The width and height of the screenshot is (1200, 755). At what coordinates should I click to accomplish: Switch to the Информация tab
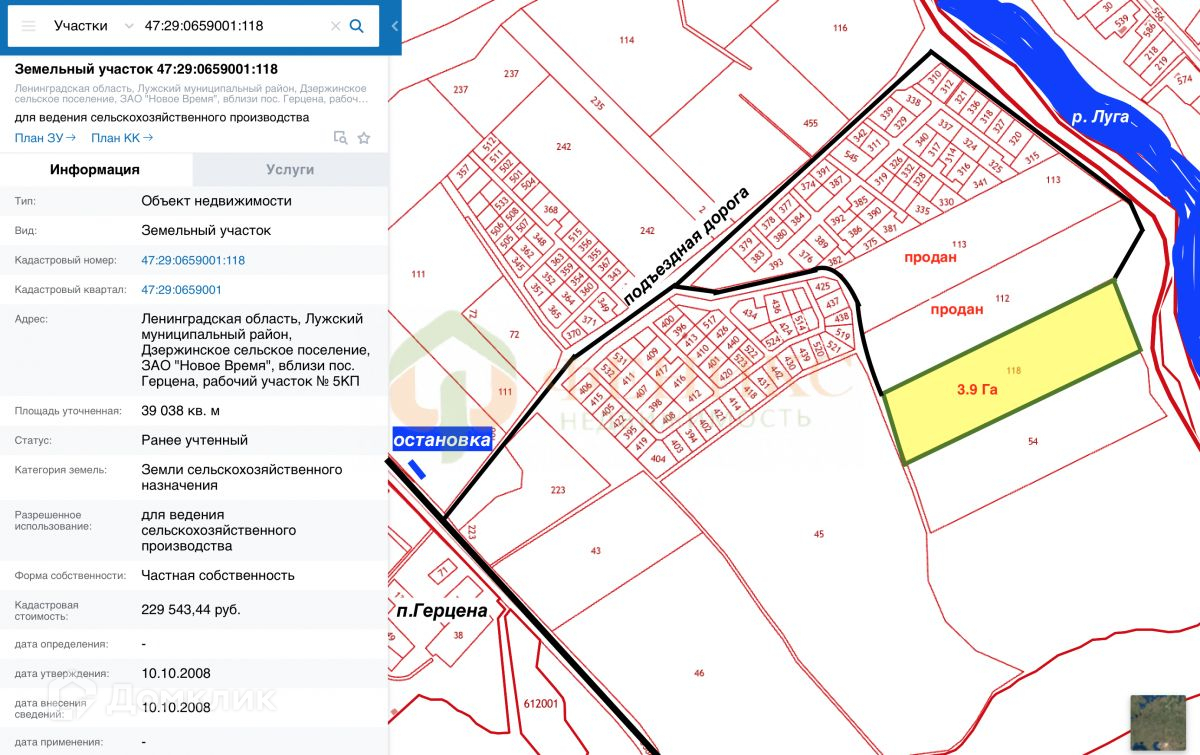pyautogui.click(x=95, y=170)
